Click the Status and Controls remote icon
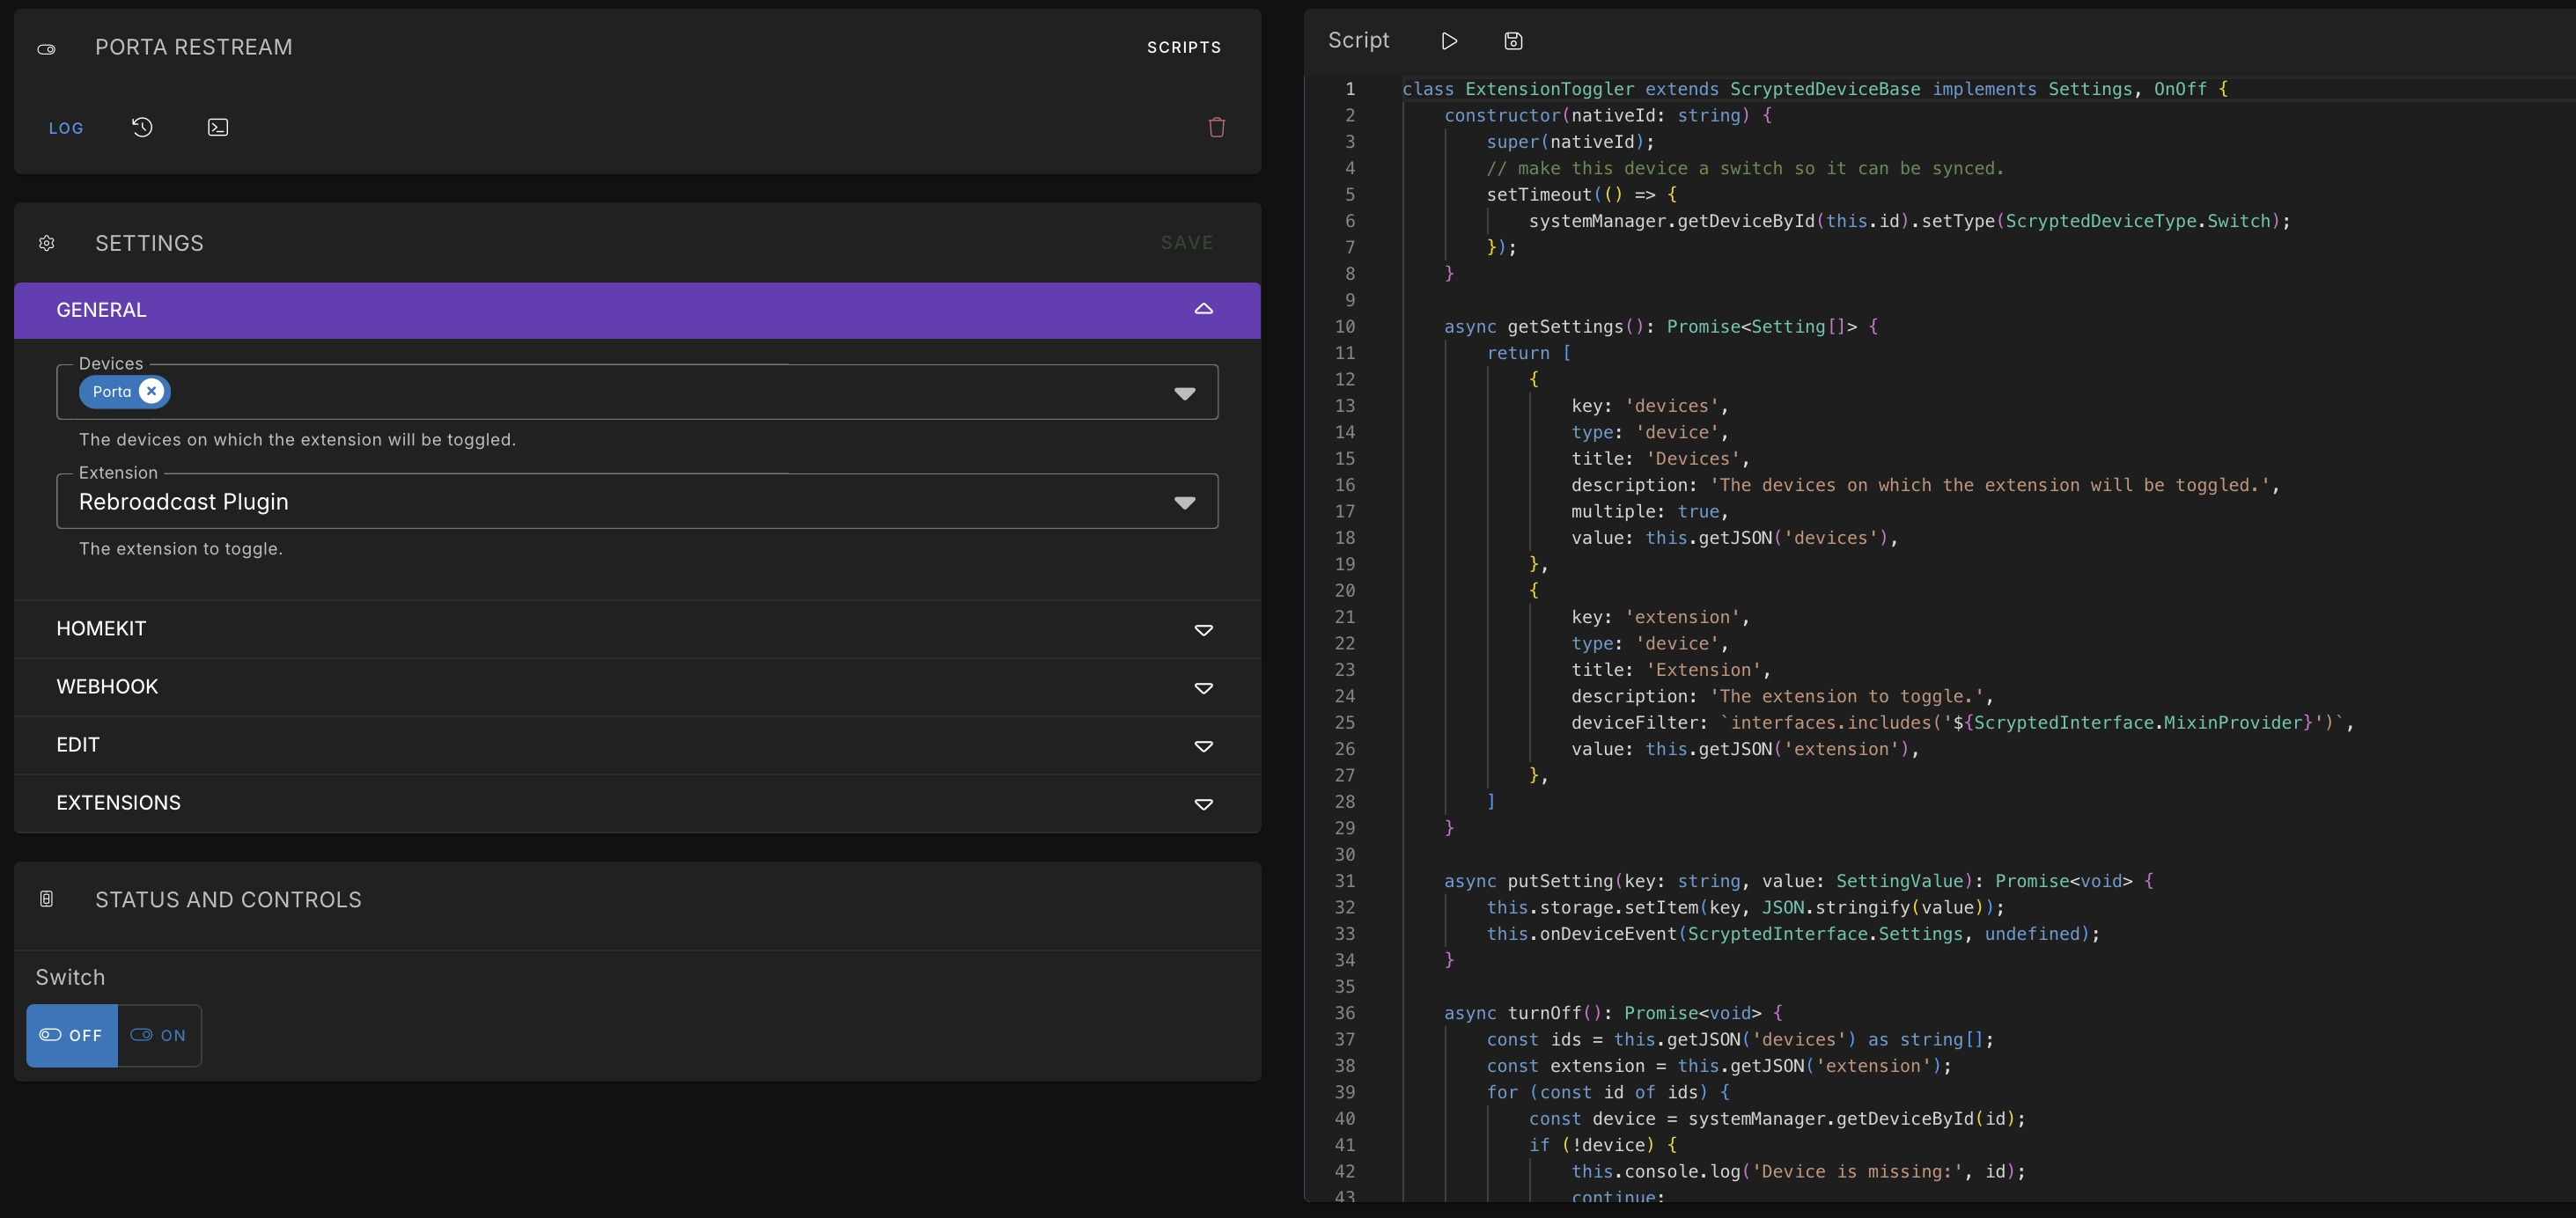This screenshot has width=2576, height=1218. pos(47,899)
